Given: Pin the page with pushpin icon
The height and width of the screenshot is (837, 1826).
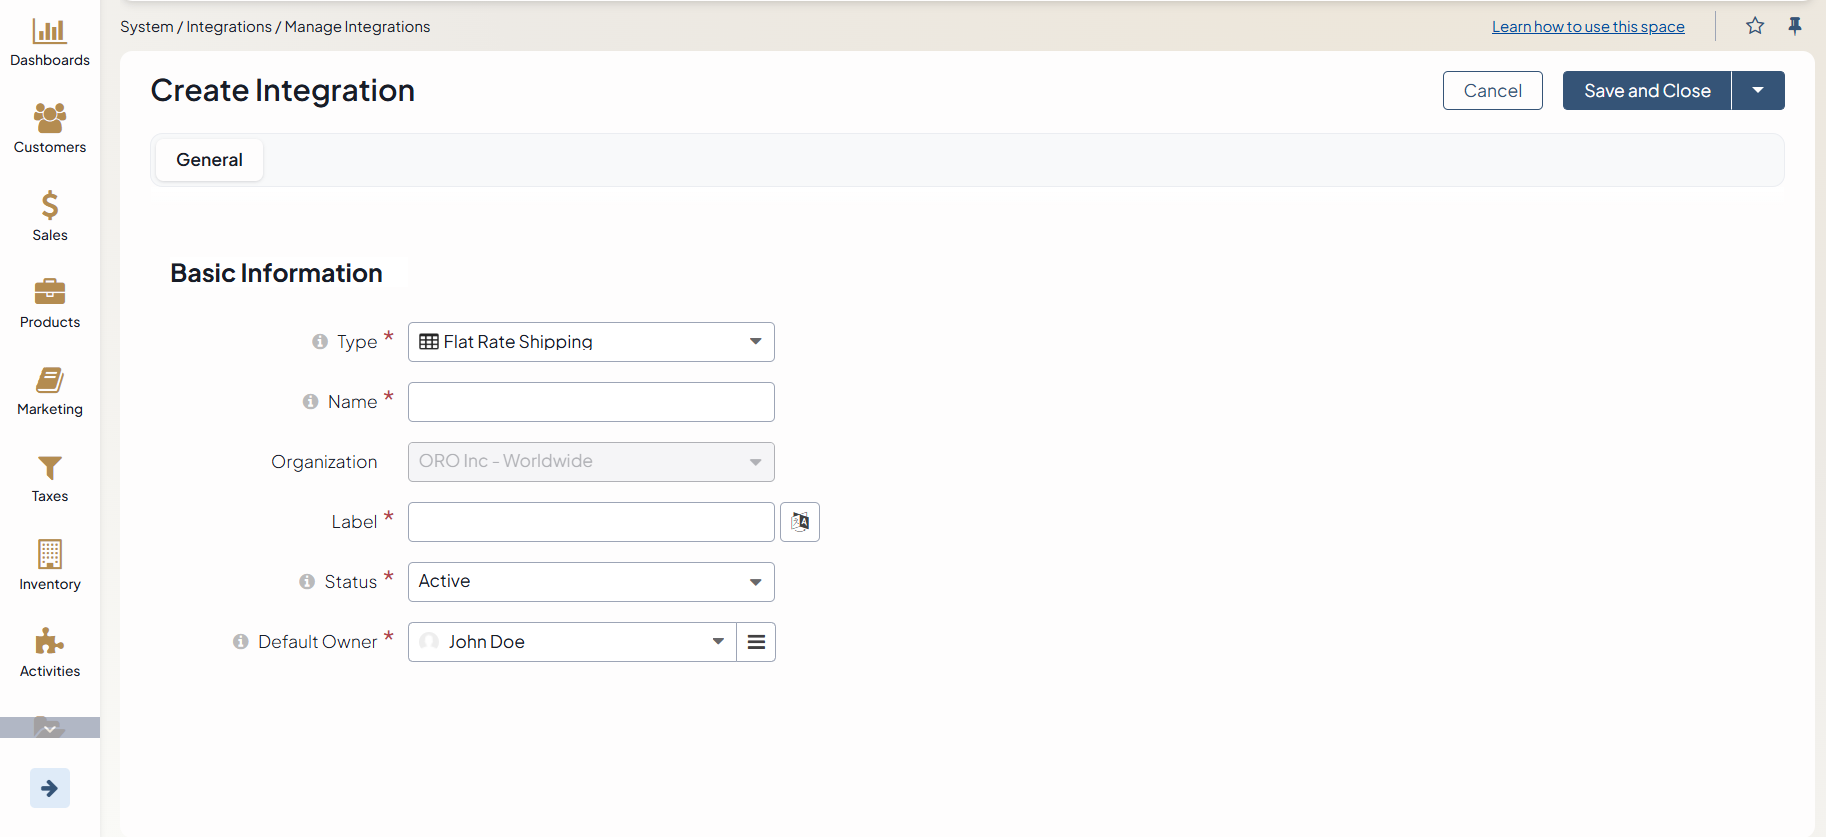Looking at the screenshot, I should (x=1795, y=26).
